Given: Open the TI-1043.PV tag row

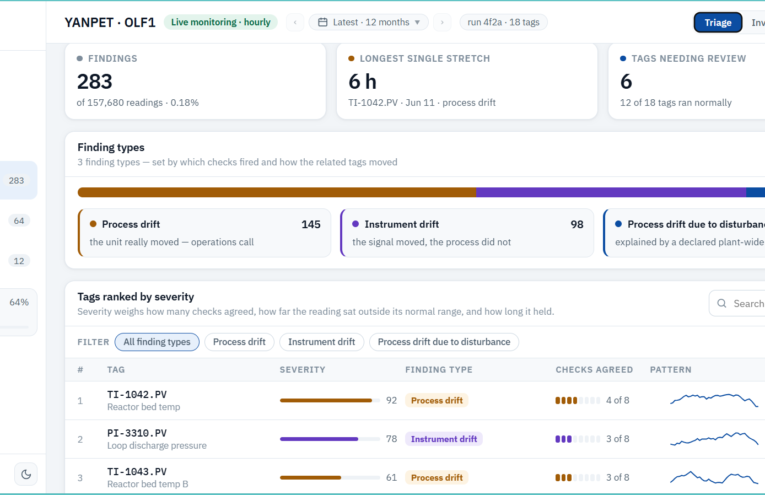Looking at the screenshot, I should (415, 477).
